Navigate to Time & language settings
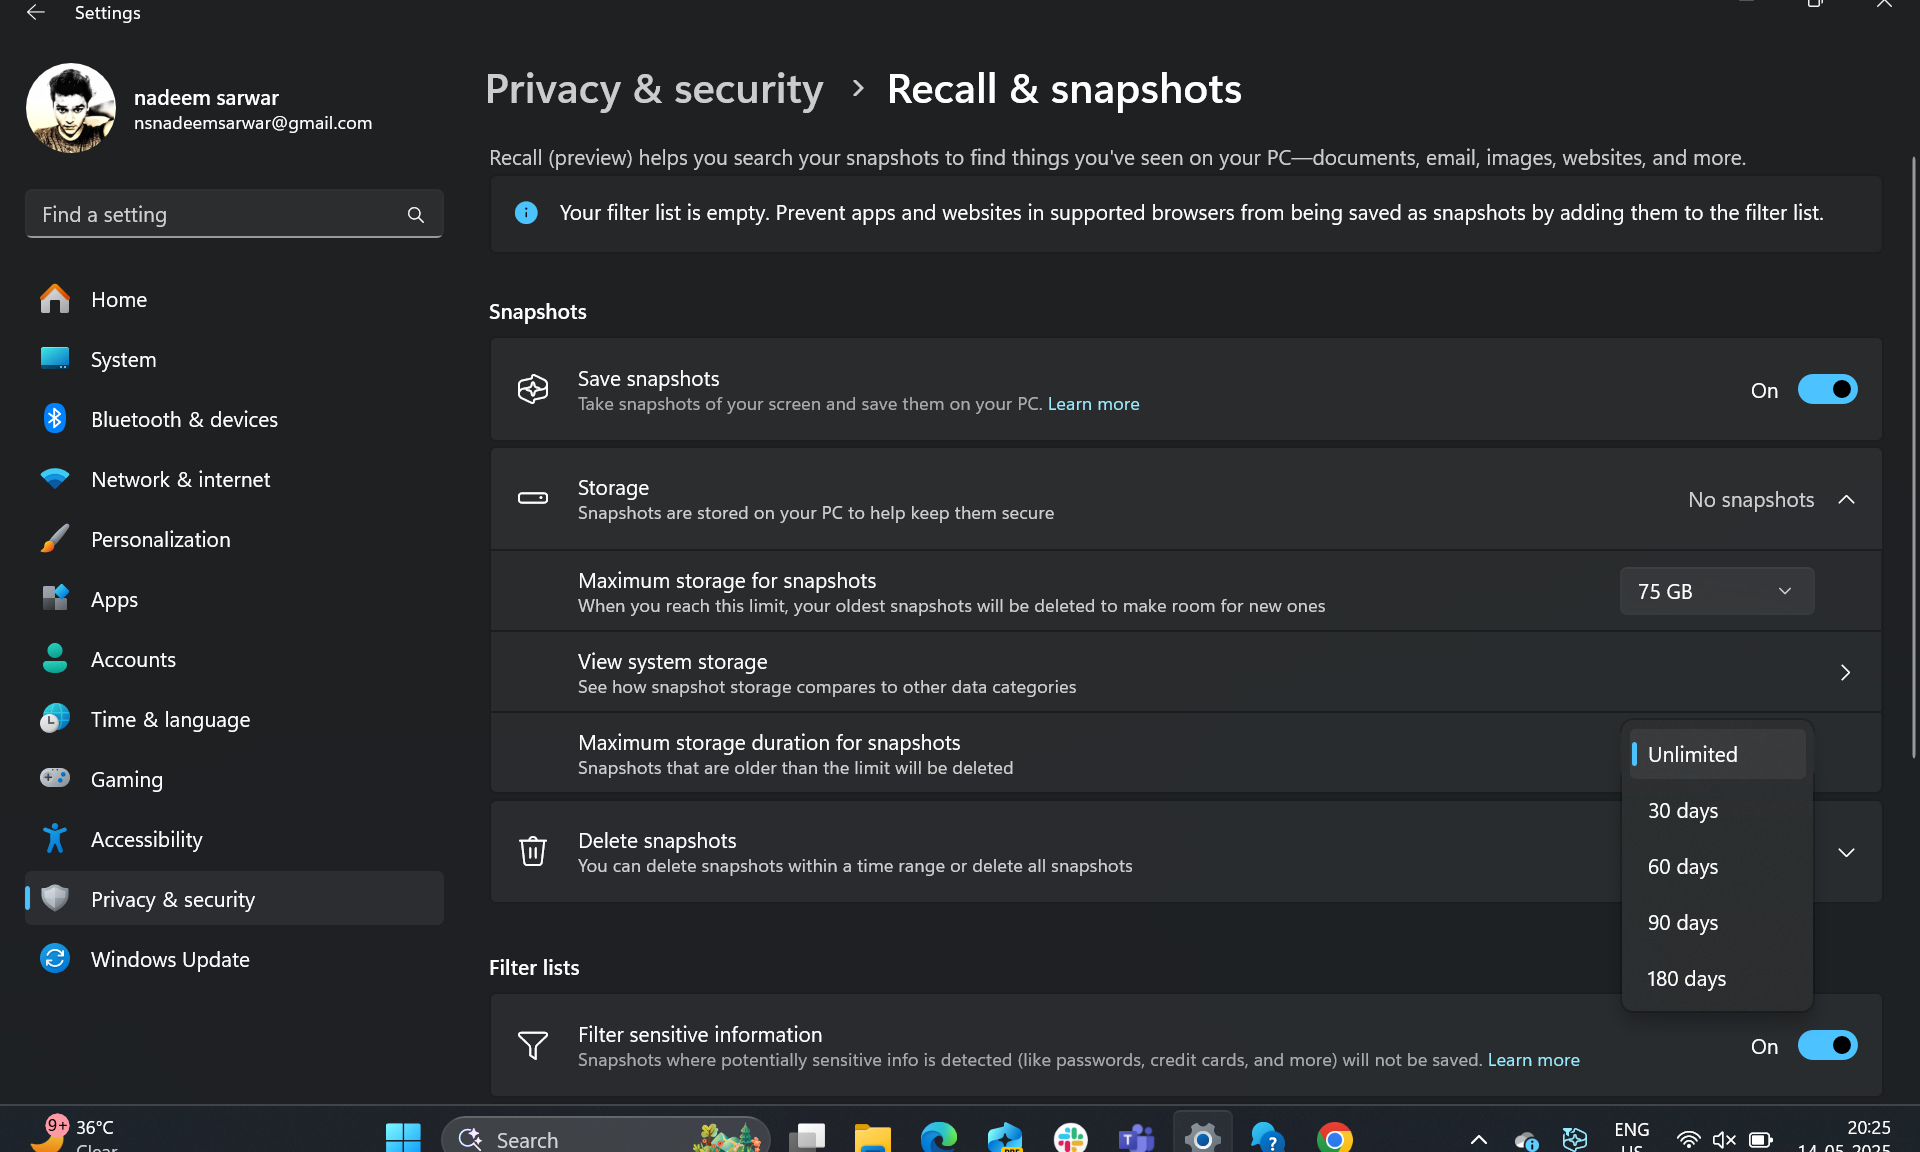 tap(170, 719)
